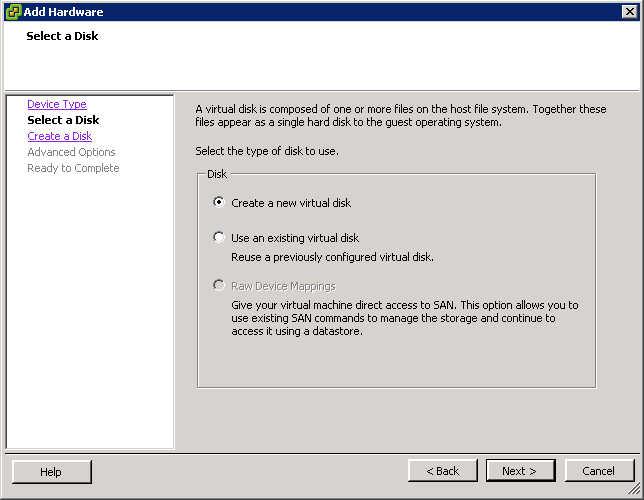Click the Create a new virtual disk label
Image resolution: width=644 pixels, height=500 pixels.
291,203
